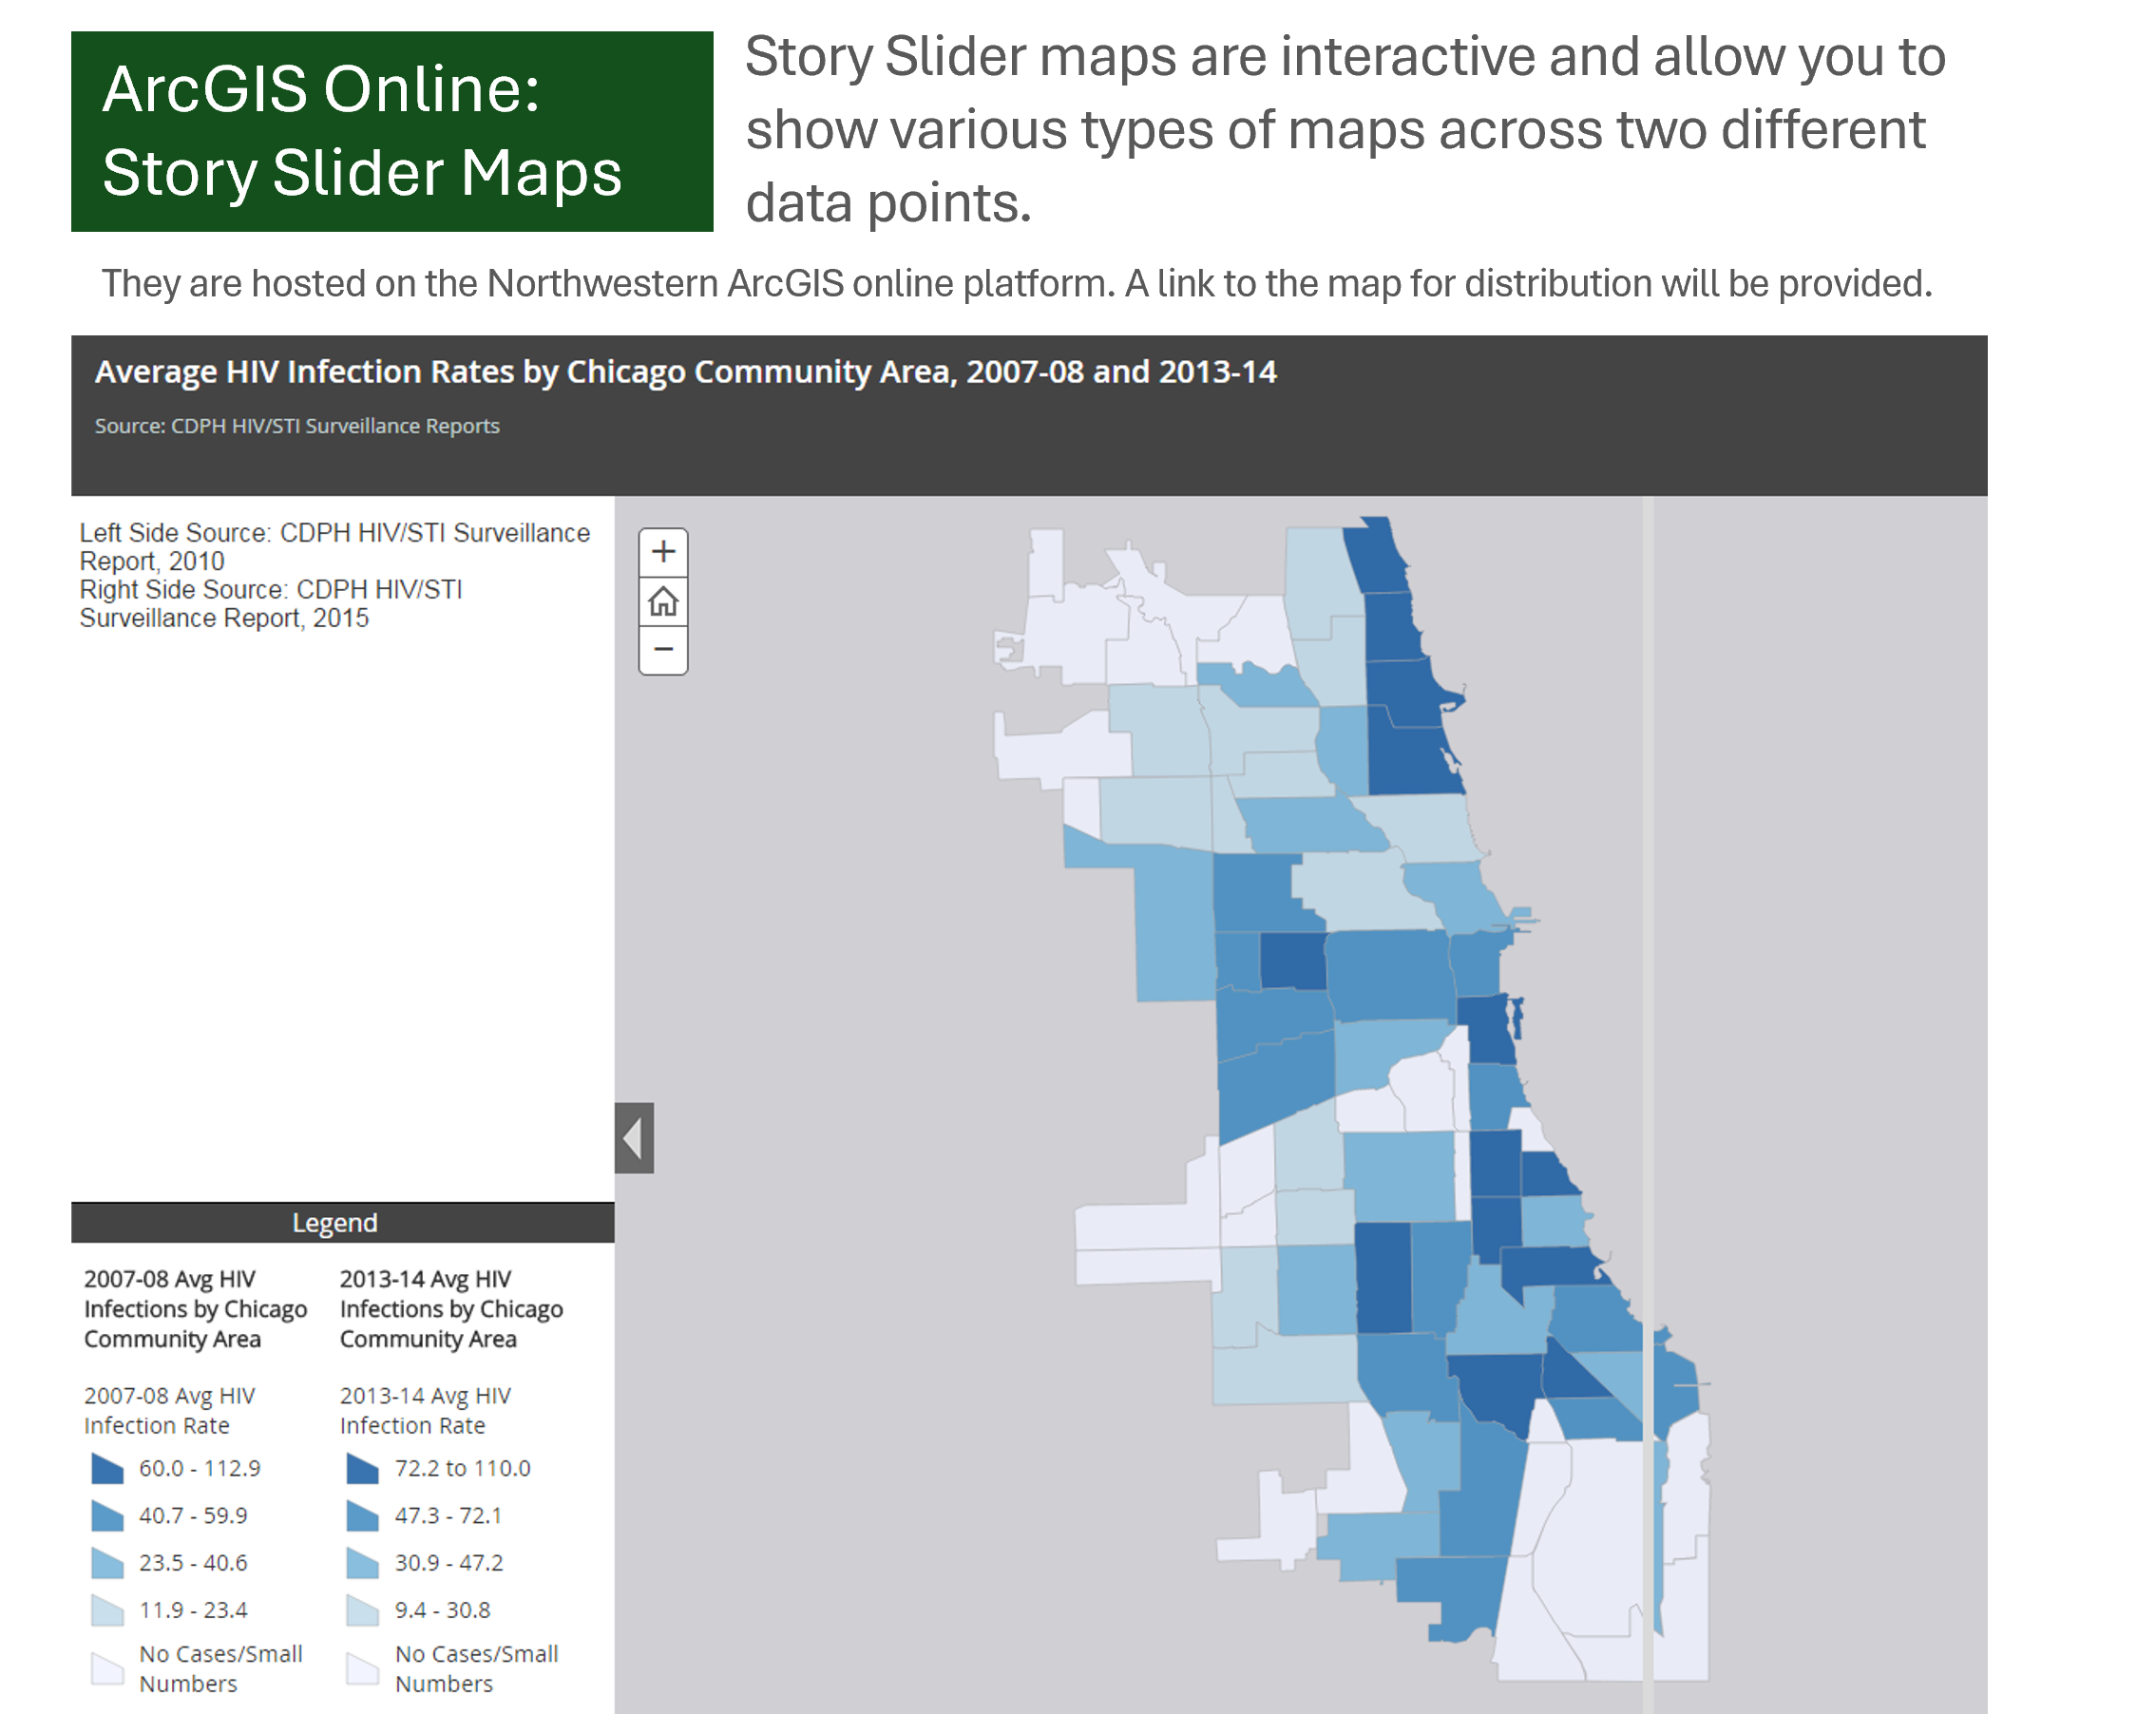This screenshot has width=2156, height=1733.
Task: Click the 'Right Side Source' description text
Action: [271, 604]
